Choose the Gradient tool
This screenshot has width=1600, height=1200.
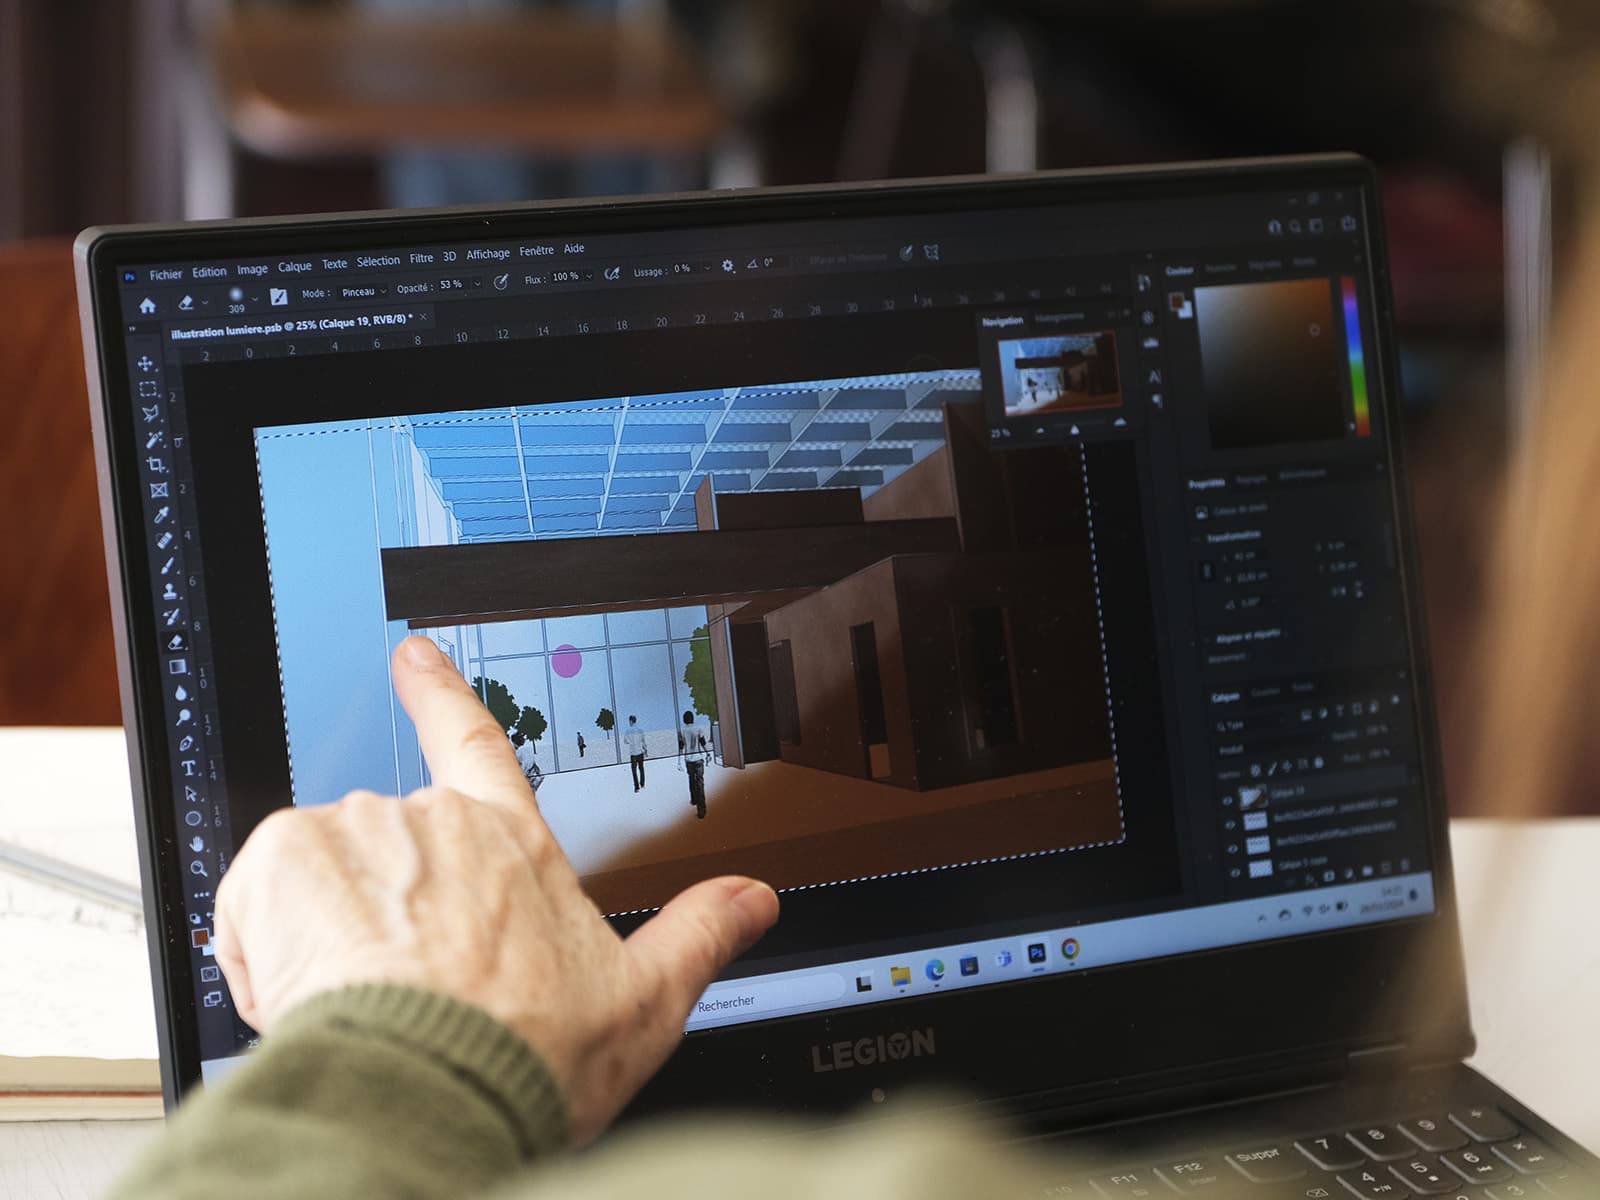pos(177,667)
